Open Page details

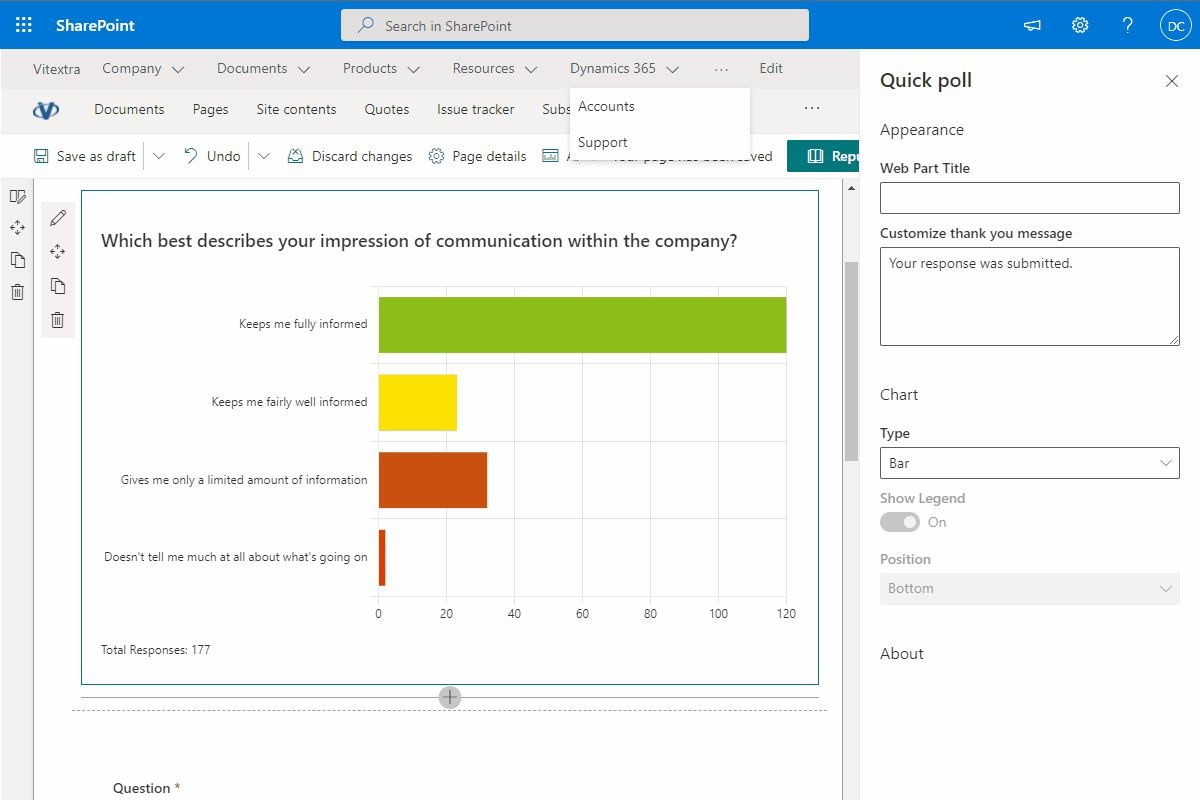[x=478, y=156]
